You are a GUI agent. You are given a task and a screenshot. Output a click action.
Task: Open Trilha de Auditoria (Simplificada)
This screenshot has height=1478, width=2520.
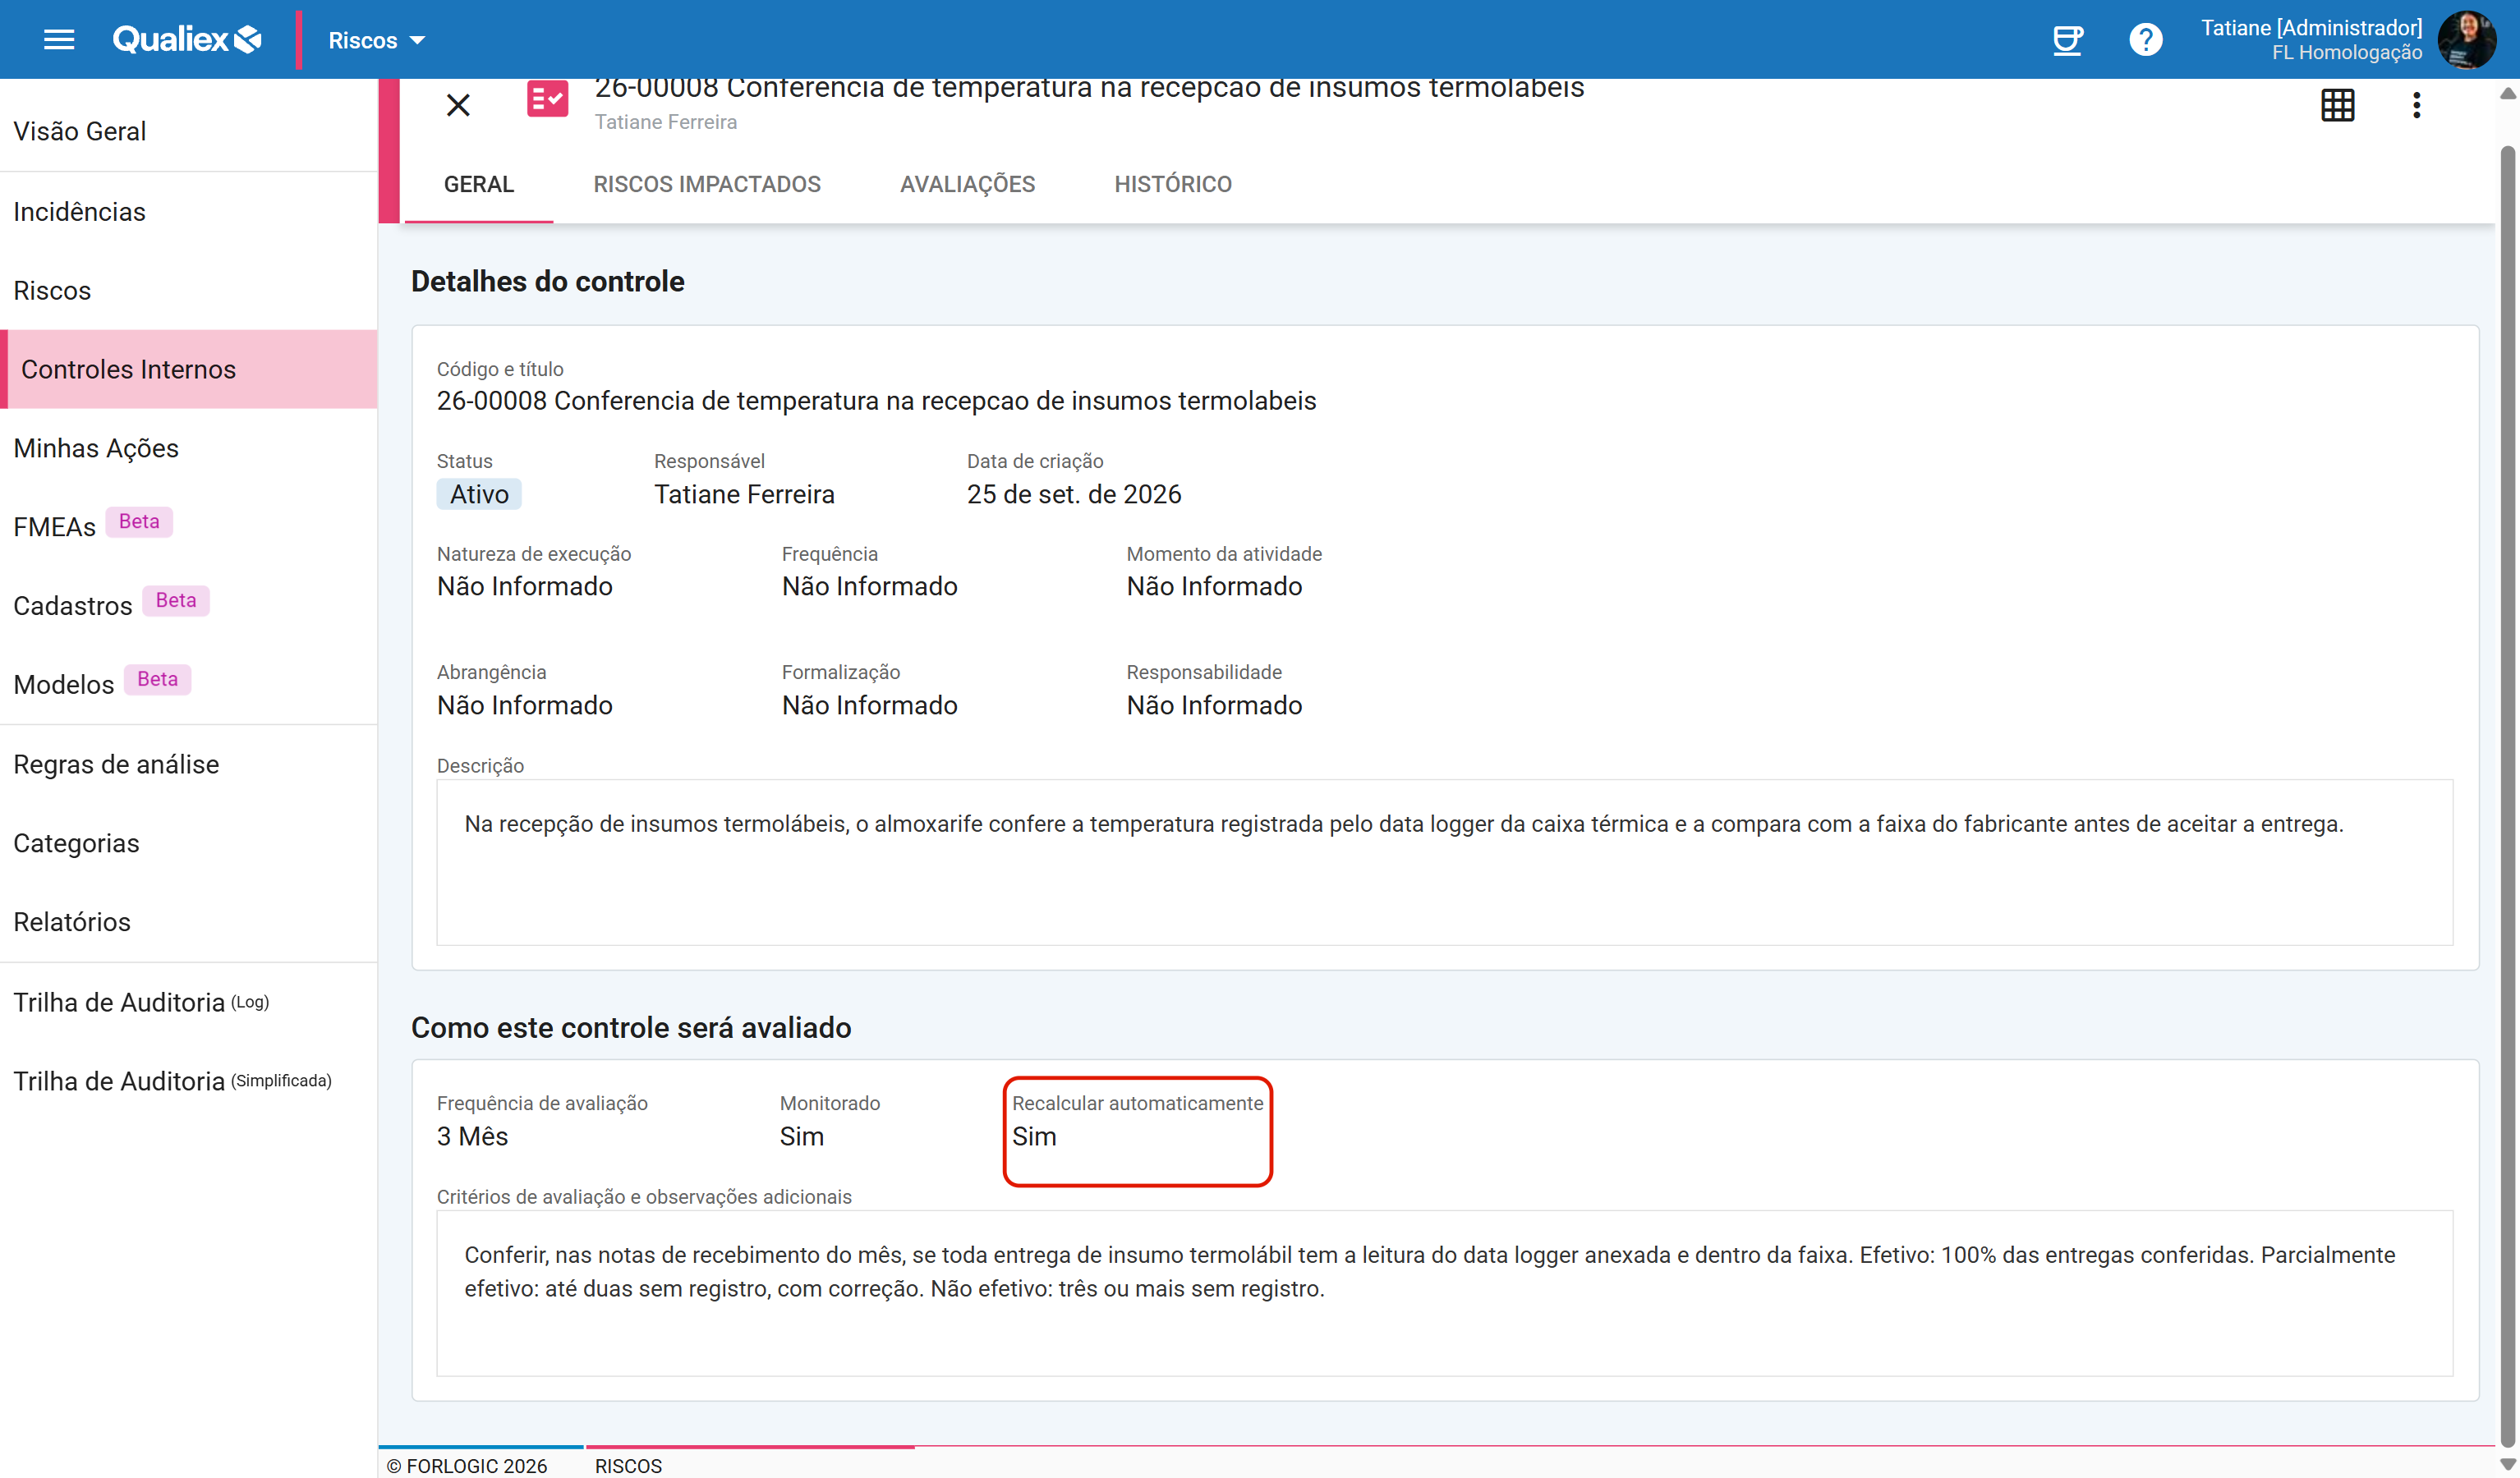coord(189,1081)
